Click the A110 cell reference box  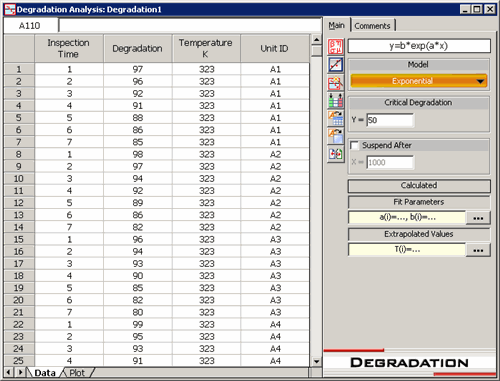tap(31, 26)
